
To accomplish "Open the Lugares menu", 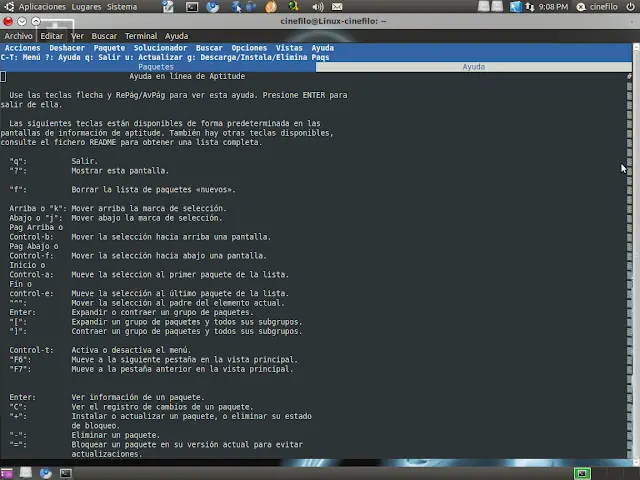I will [87, 7].
